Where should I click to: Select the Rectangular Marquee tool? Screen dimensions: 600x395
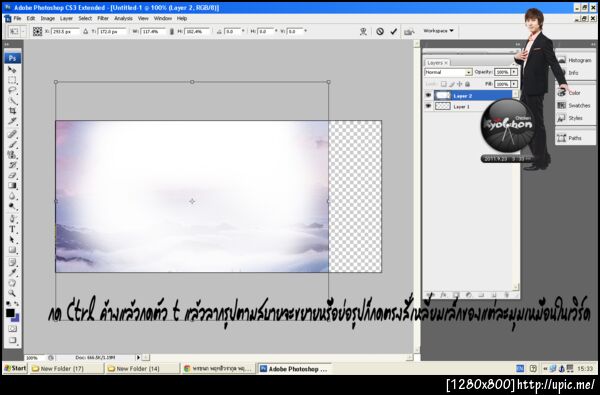12,80
